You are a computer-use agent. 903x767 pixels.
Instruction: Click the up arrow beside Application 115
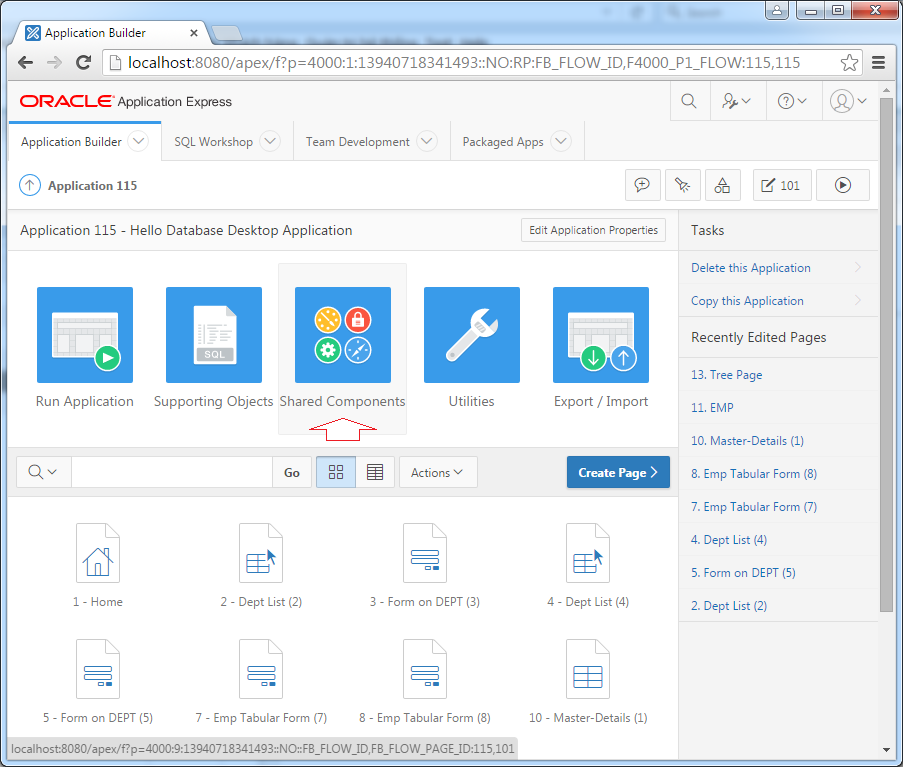point(30,185)
